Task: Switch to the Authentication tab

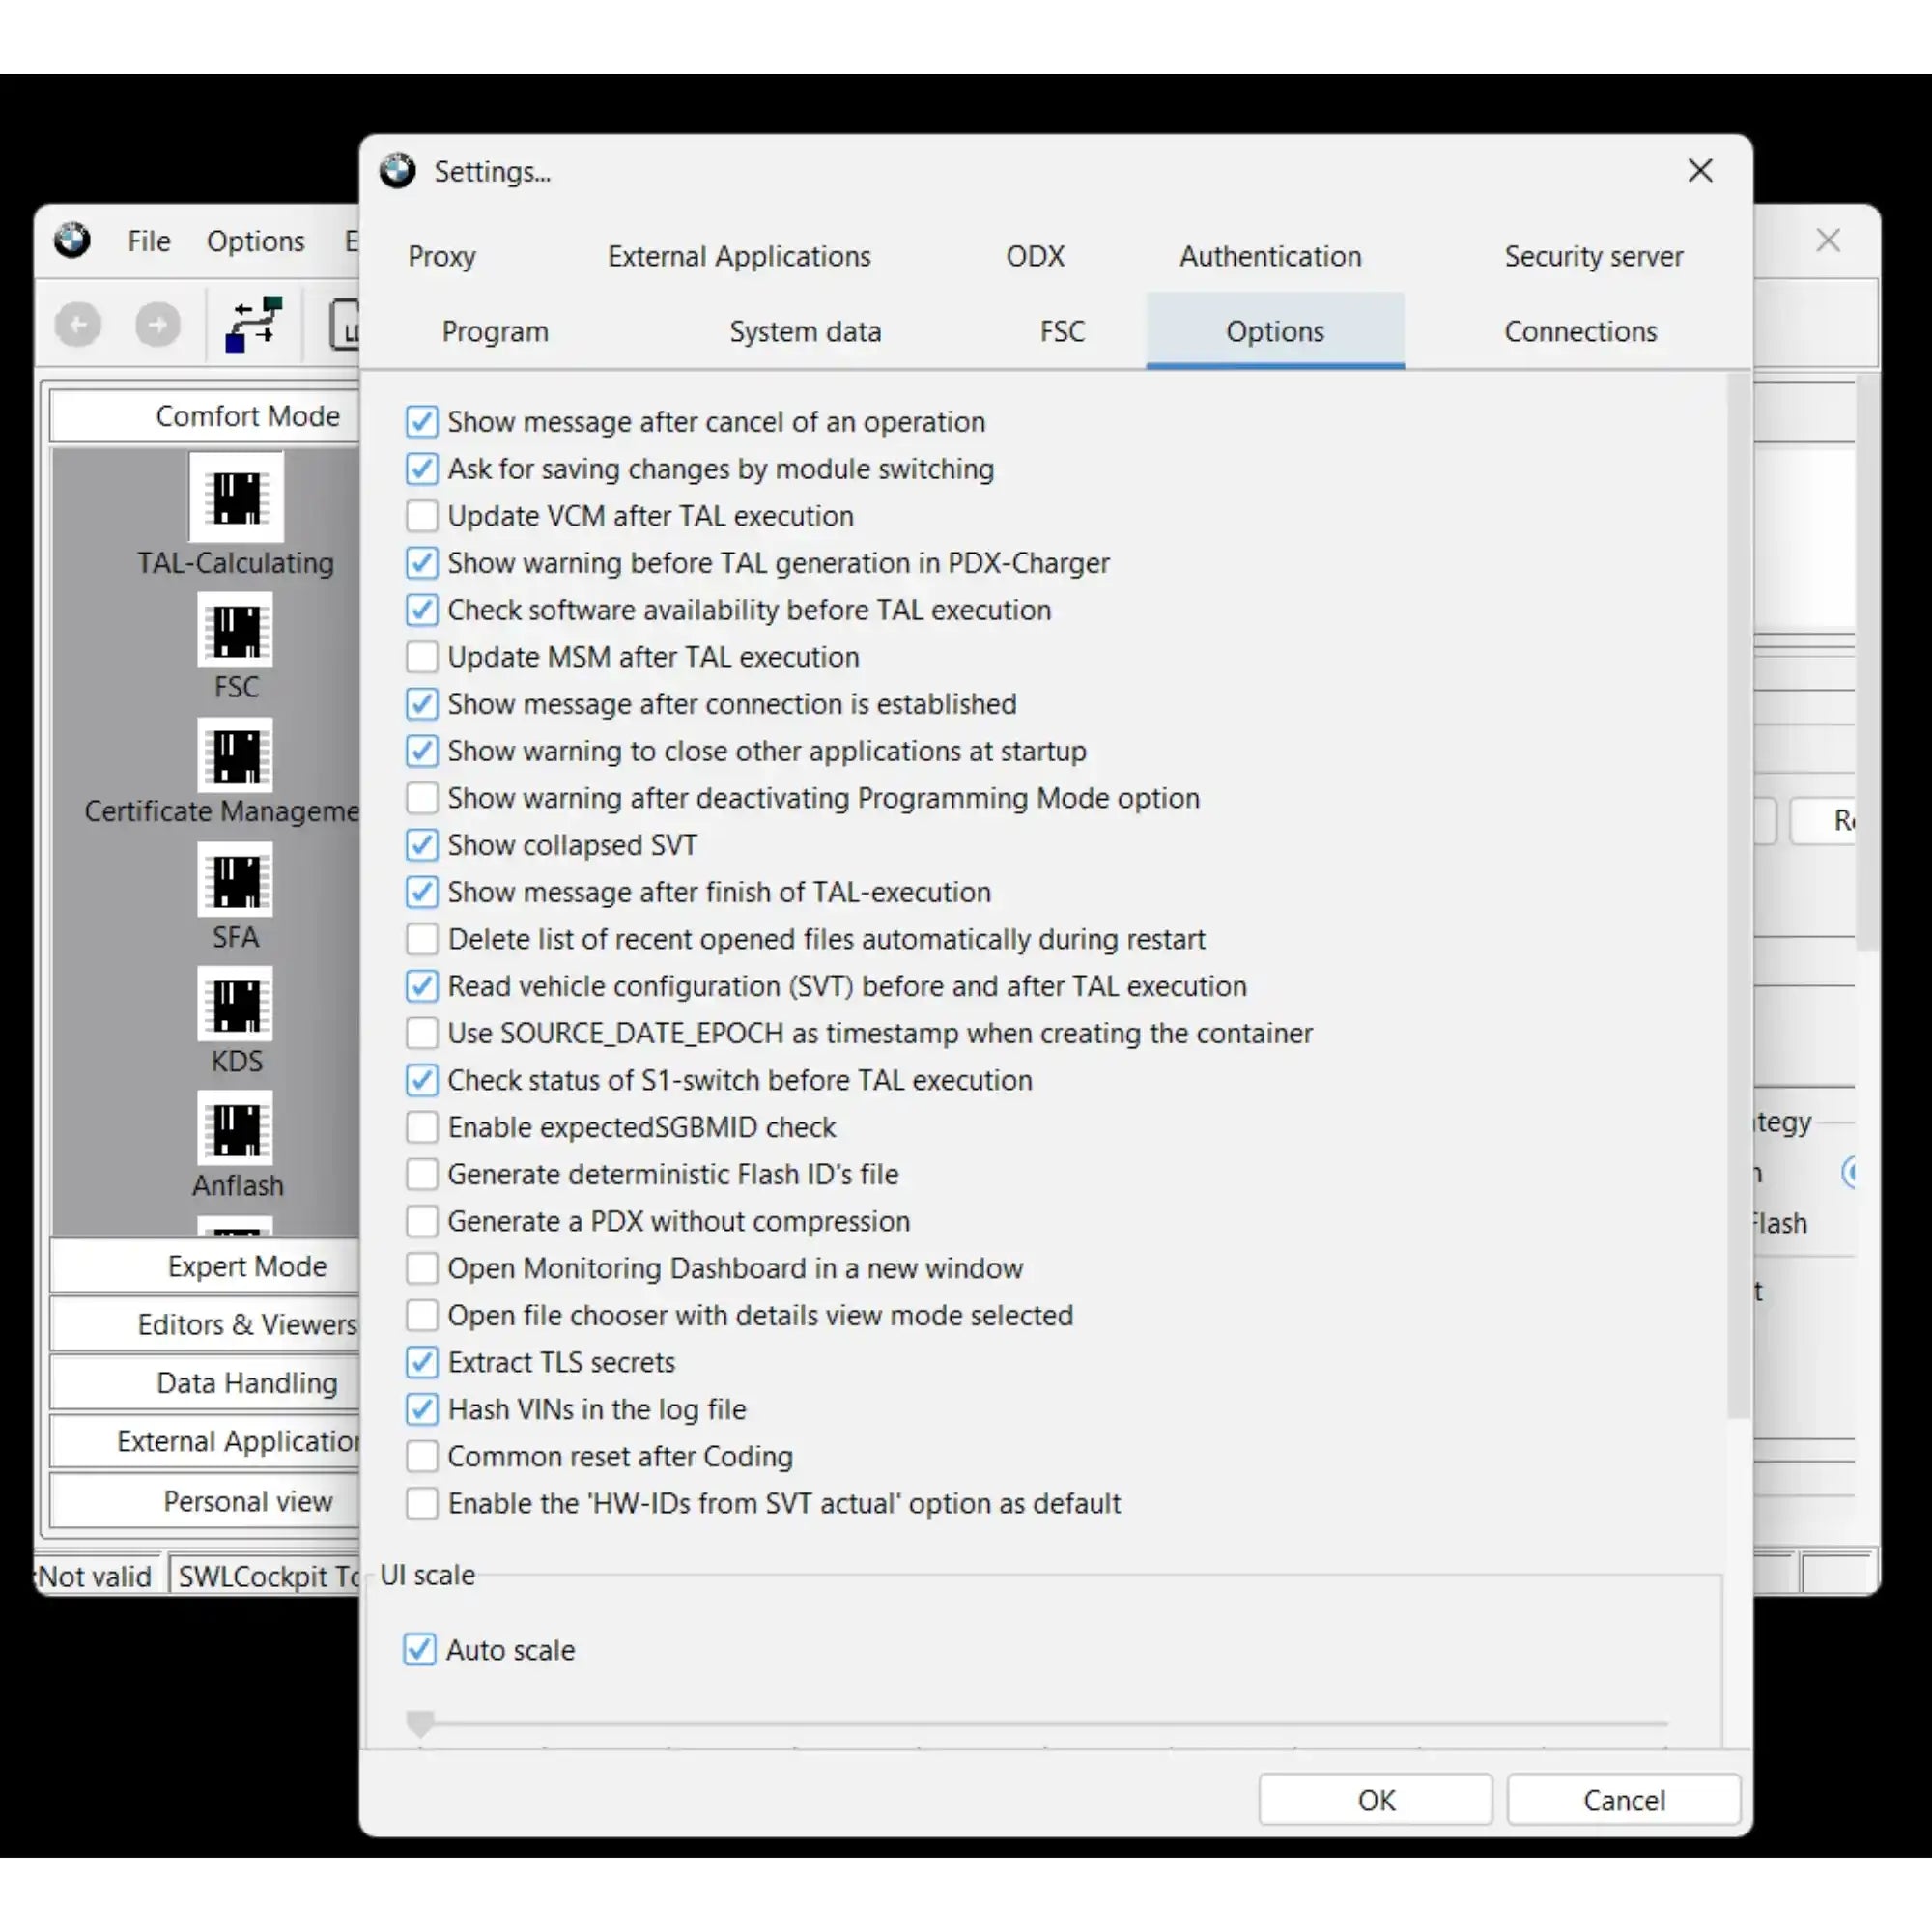Action: [1270, 256]
